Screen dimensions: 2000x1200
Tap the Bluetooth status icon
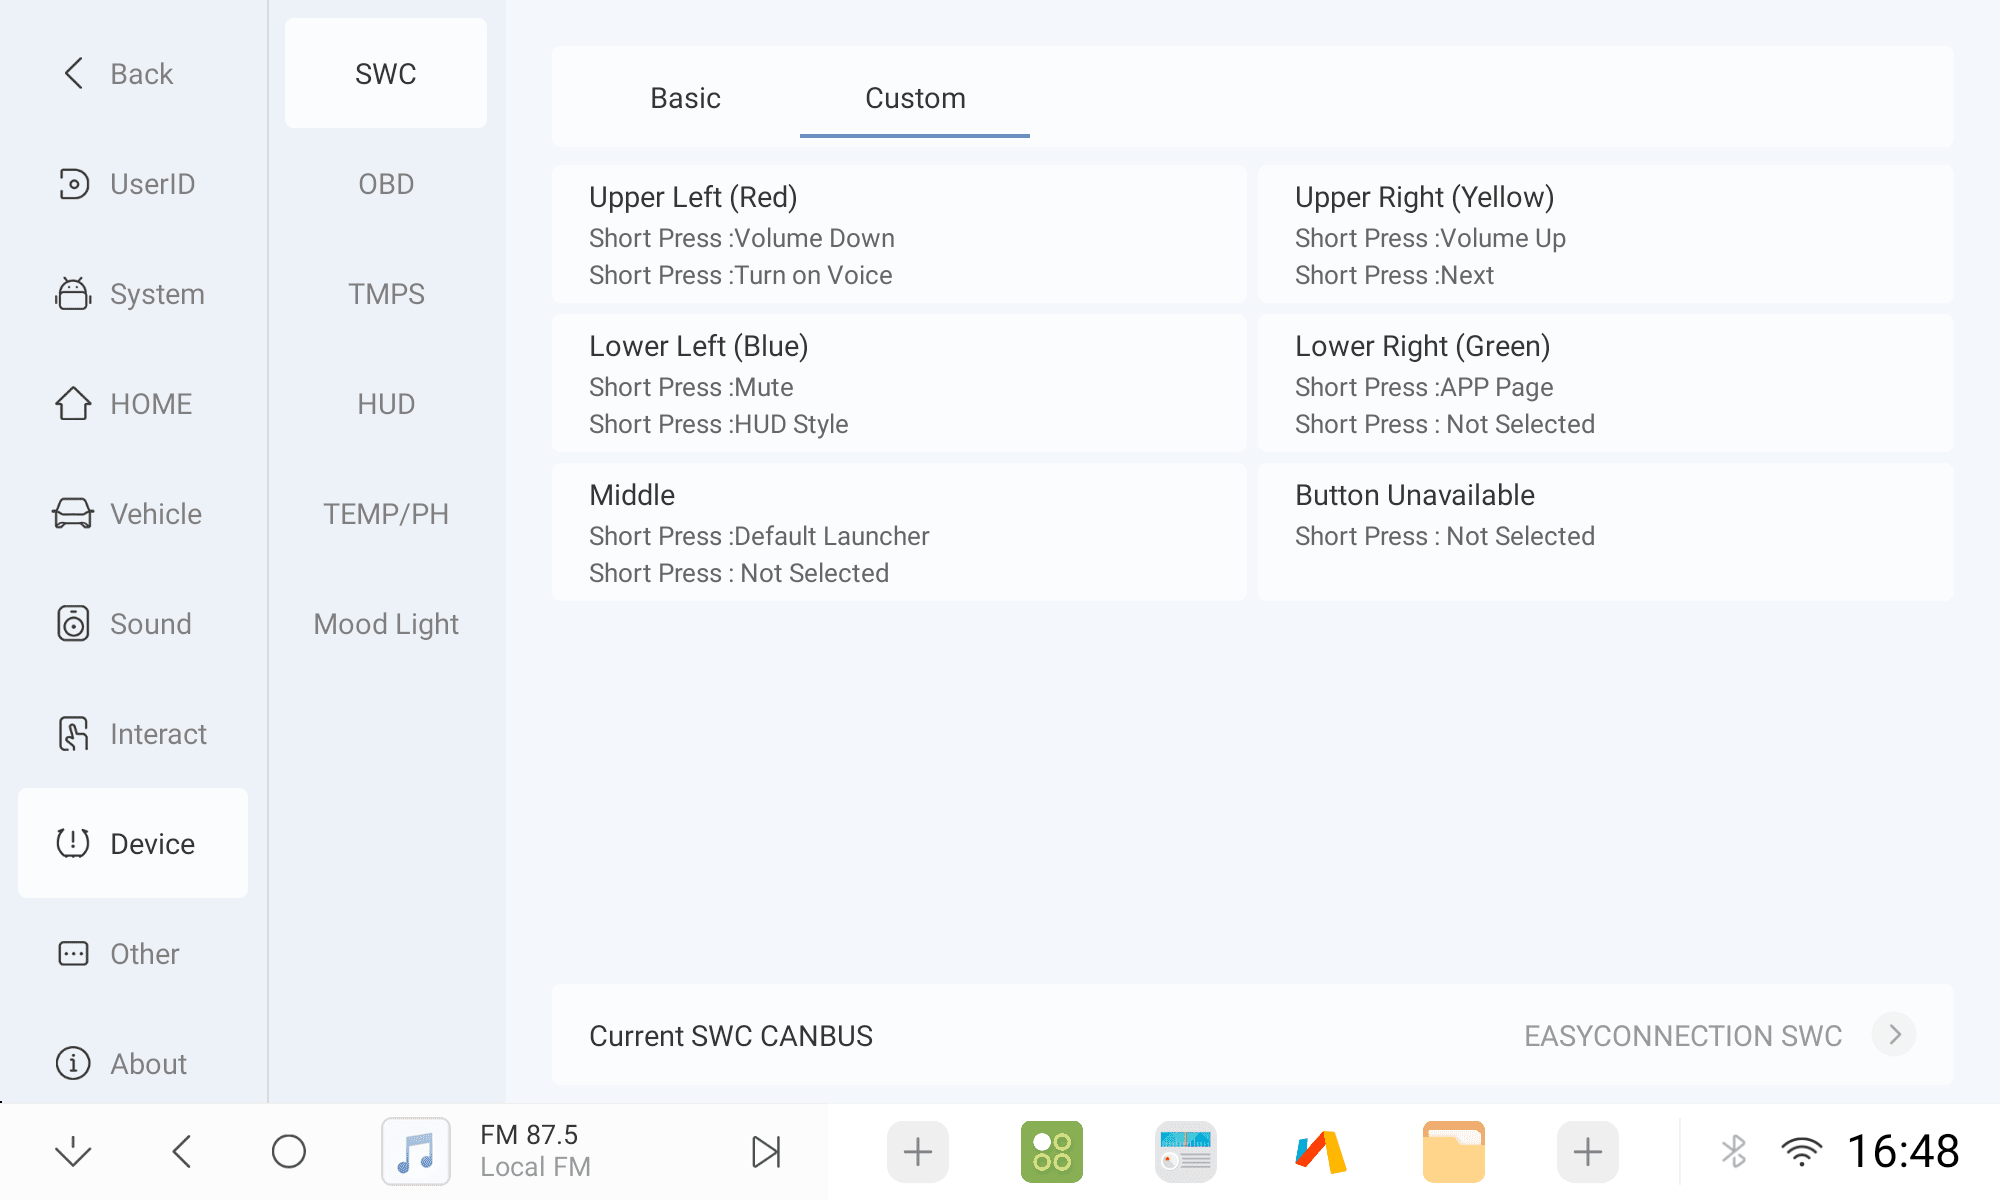tap(1734, 1151)
